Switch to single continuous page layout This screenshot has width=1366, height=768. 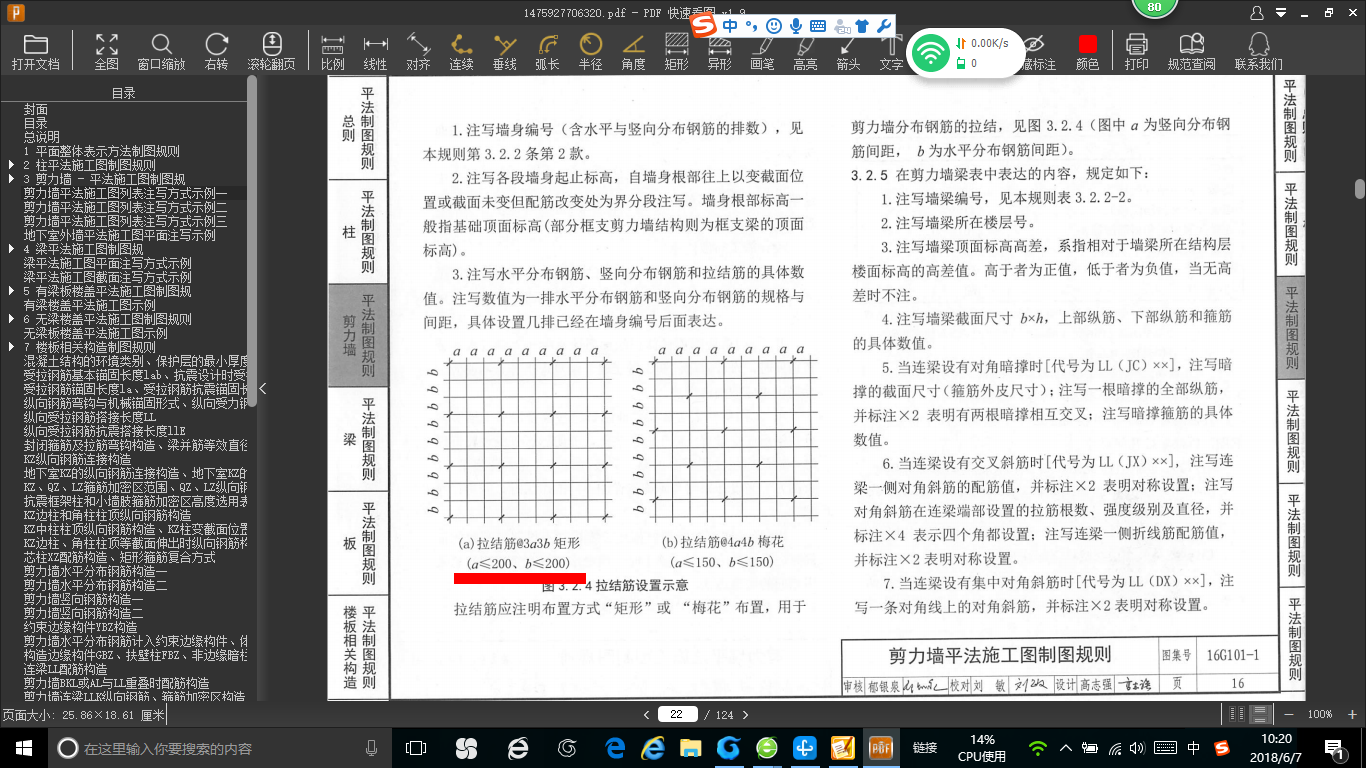(1258, 714)
